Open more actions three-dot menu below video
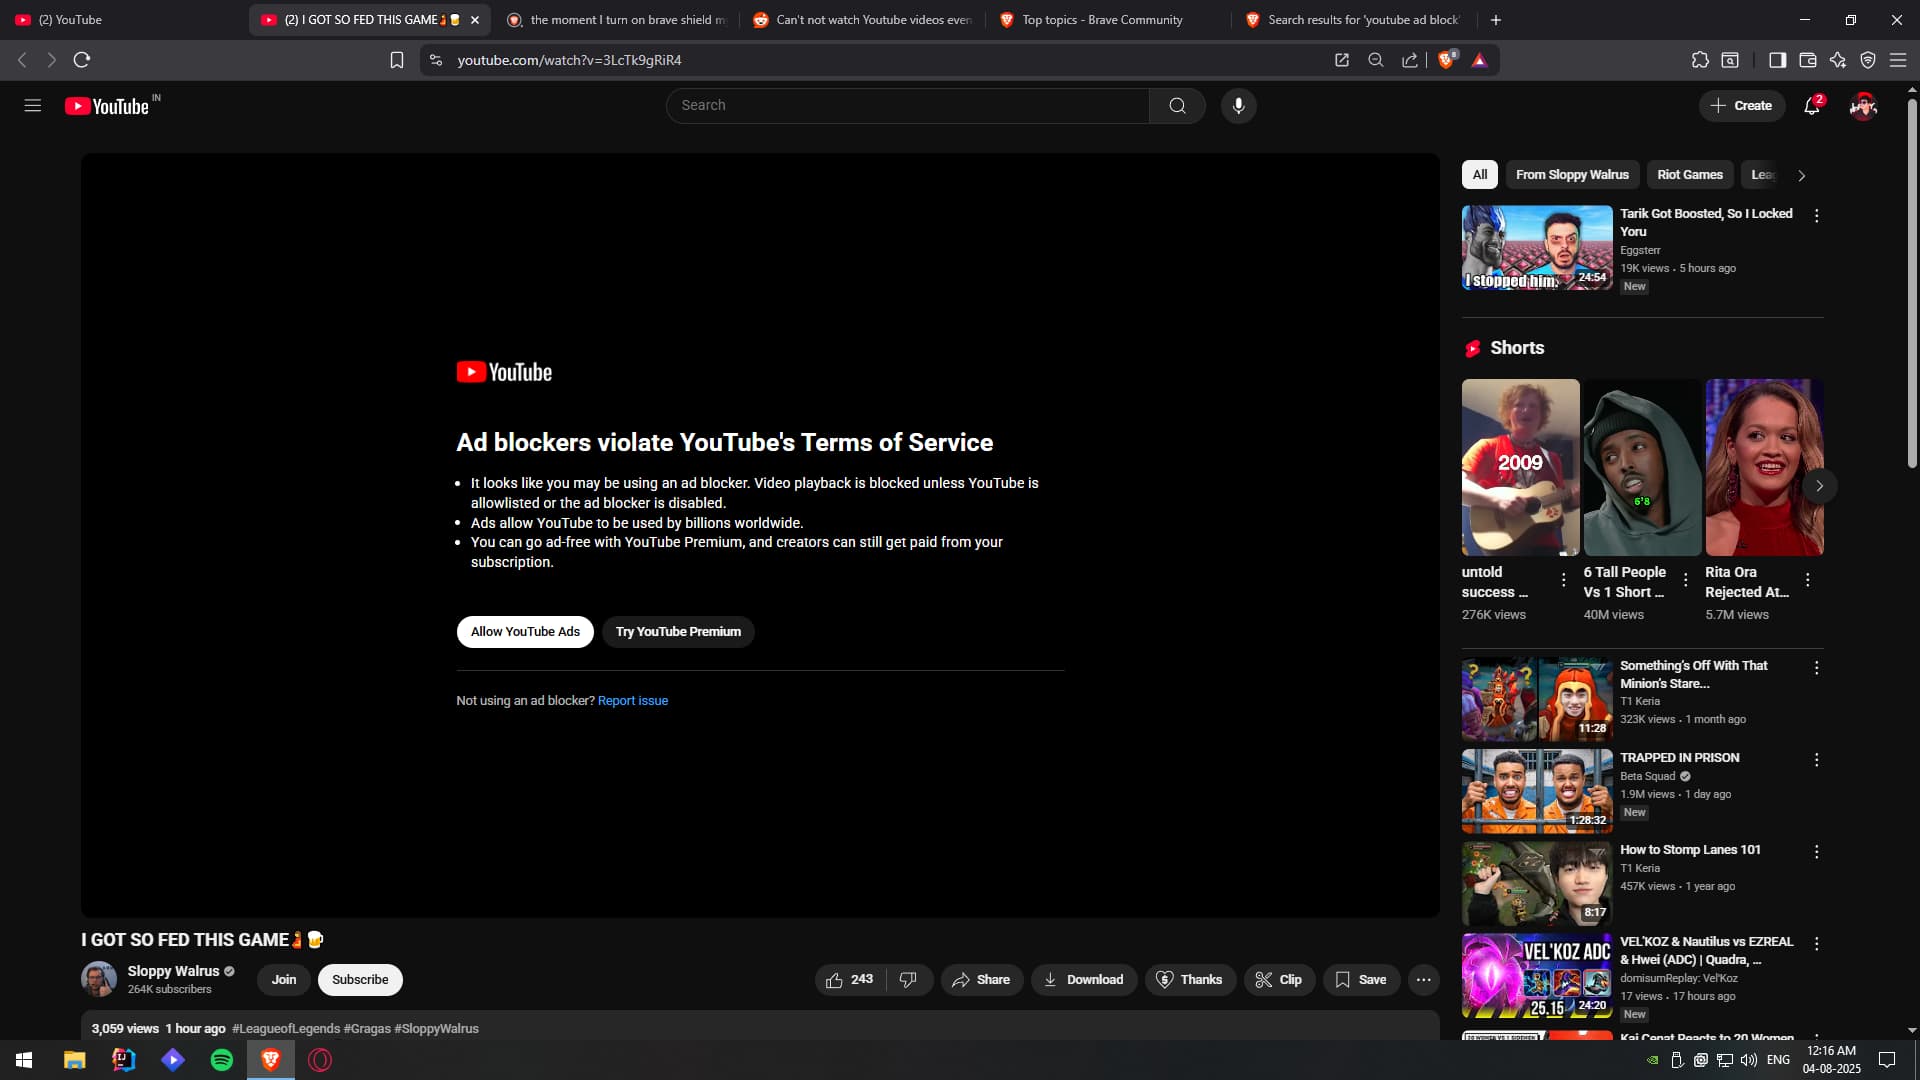The height and width of the screenshot is (1080, 1920). tap(1423, 980)
